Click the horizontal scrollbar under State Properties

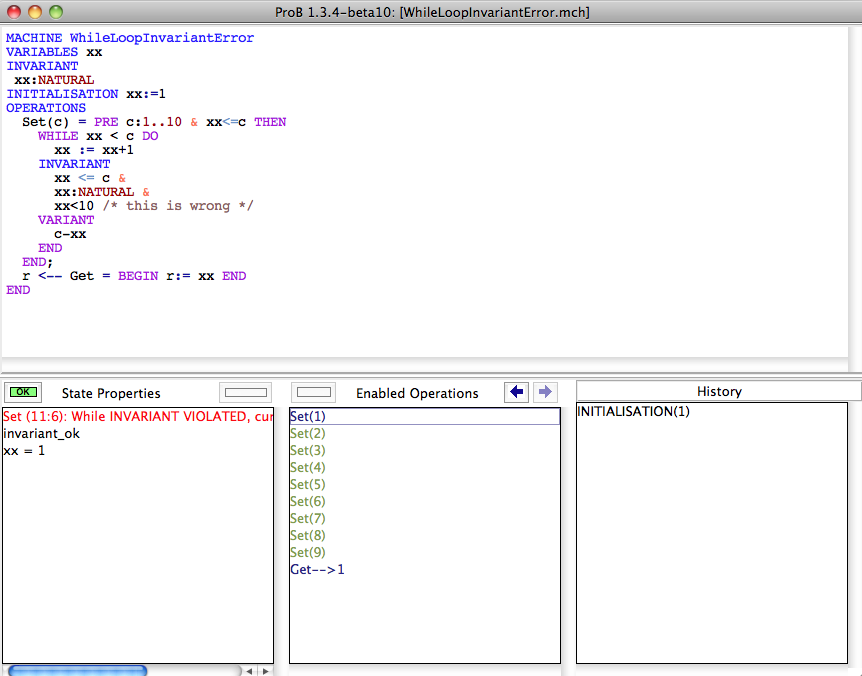78,671
